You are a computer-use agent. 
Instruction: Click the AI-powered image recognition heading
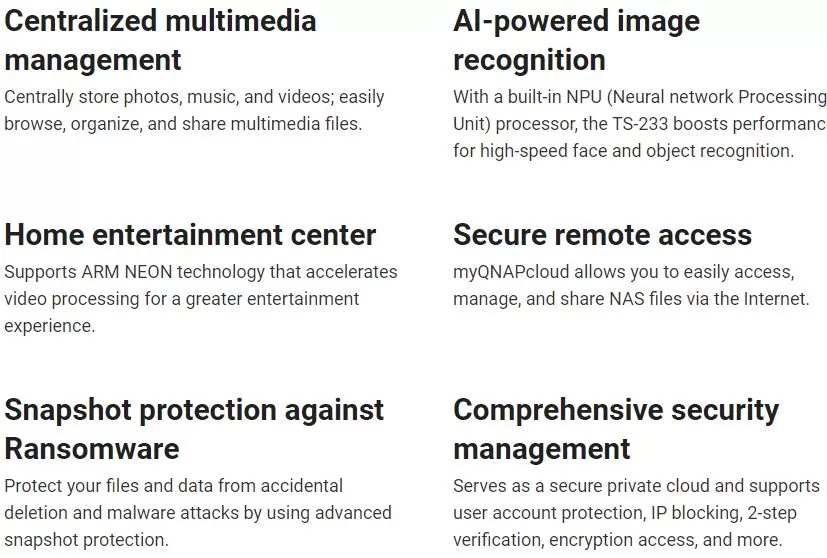click(x=576, y=41)
